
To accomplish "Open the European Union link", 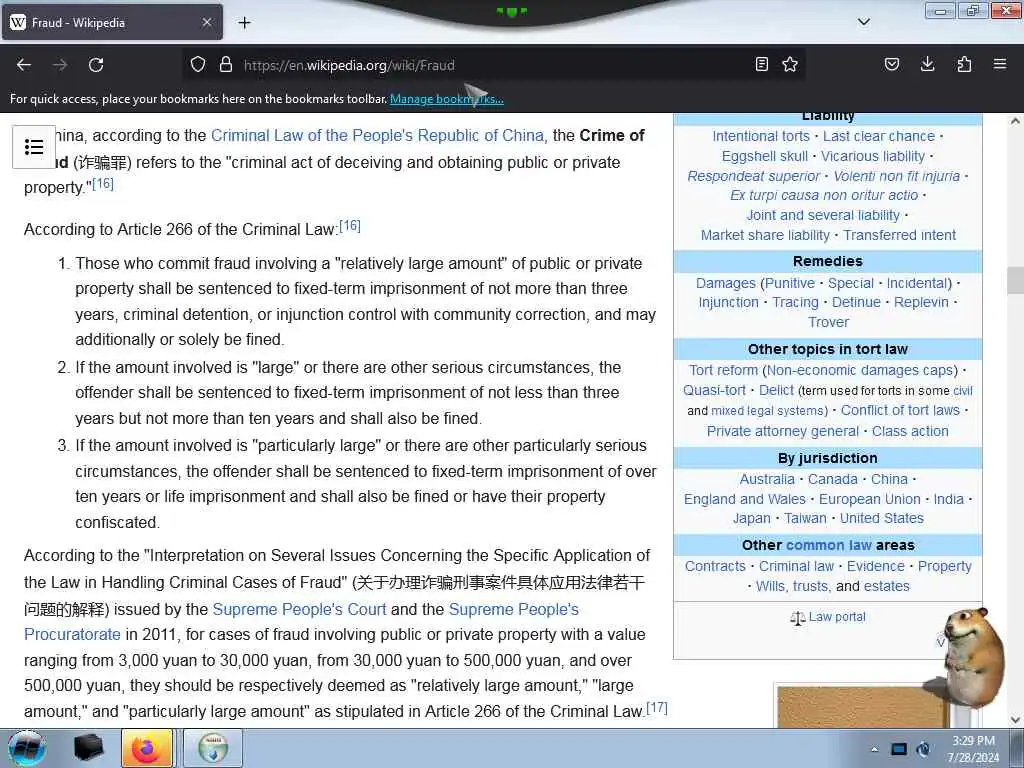I will tap(869, 499).
